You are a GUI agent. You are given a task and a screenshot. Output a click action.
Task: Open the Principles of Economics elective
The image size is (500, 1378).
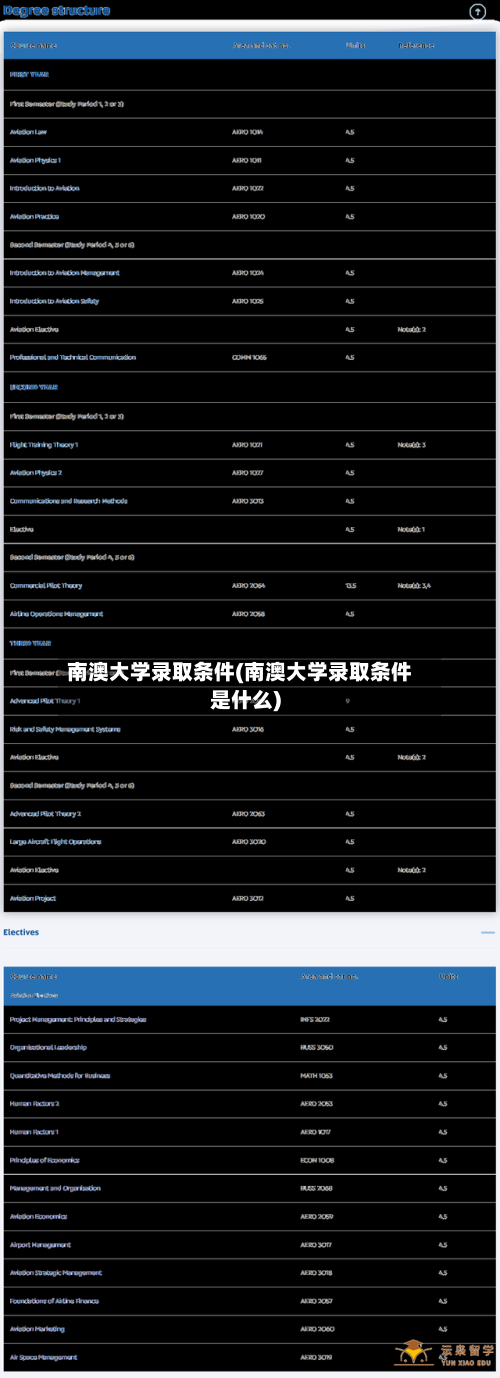(45, 1160)
